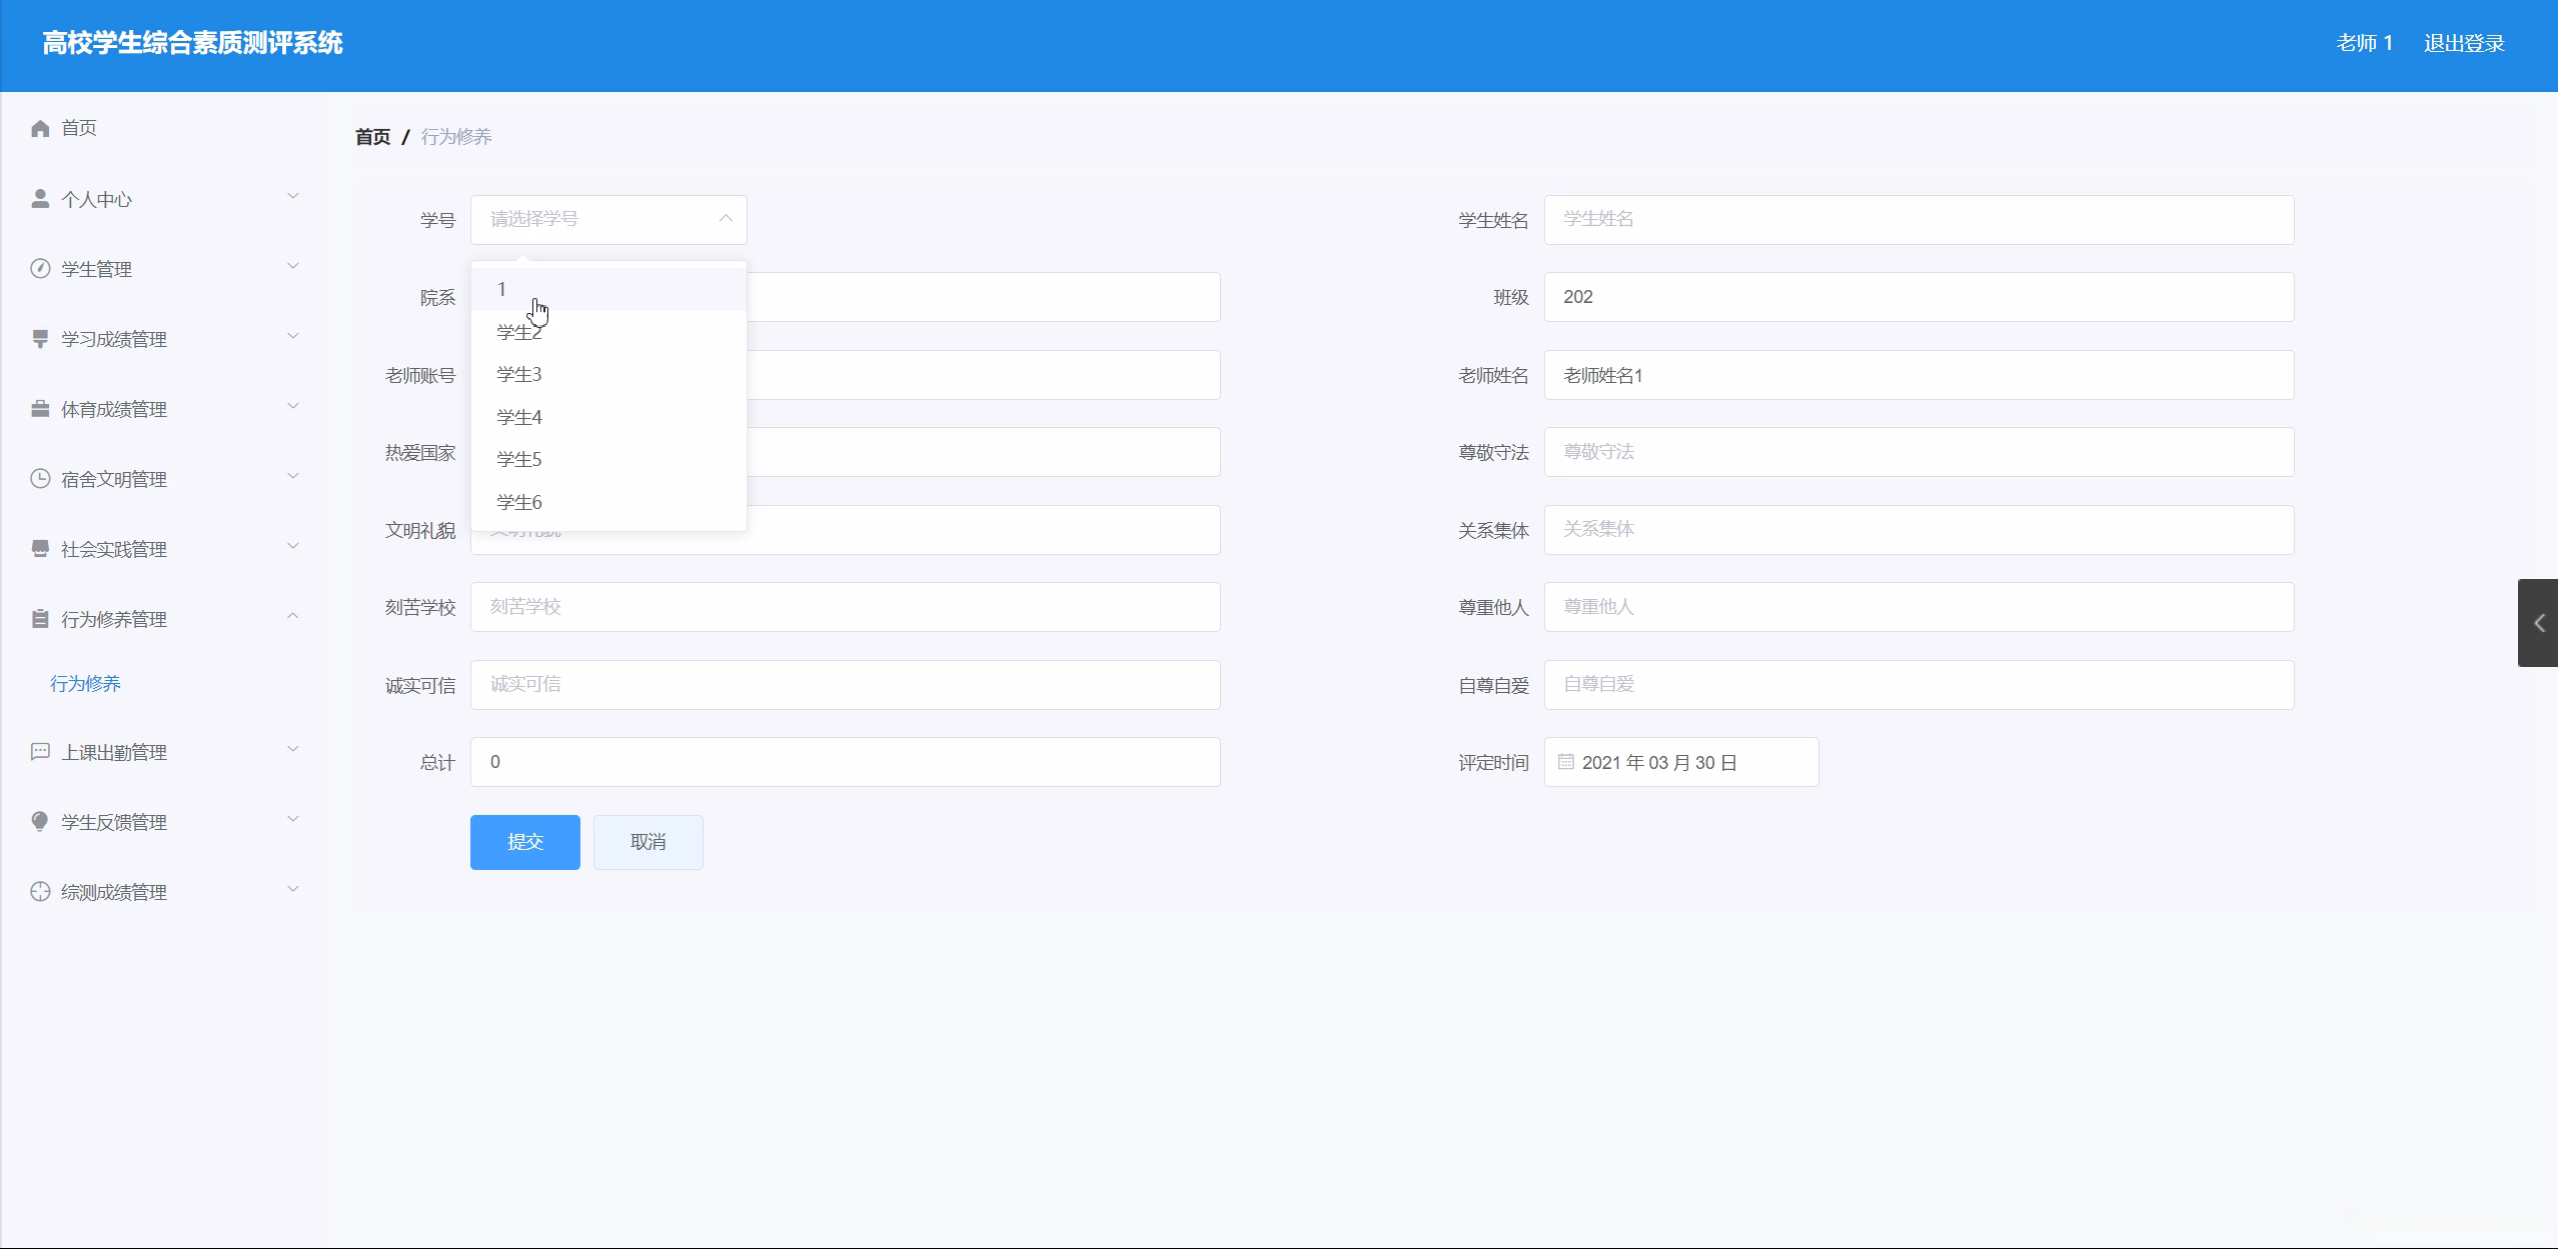Close the 学号 dropdown using its arrow
Viewport: 2558px width, 1249px height.
click(725, 219)
